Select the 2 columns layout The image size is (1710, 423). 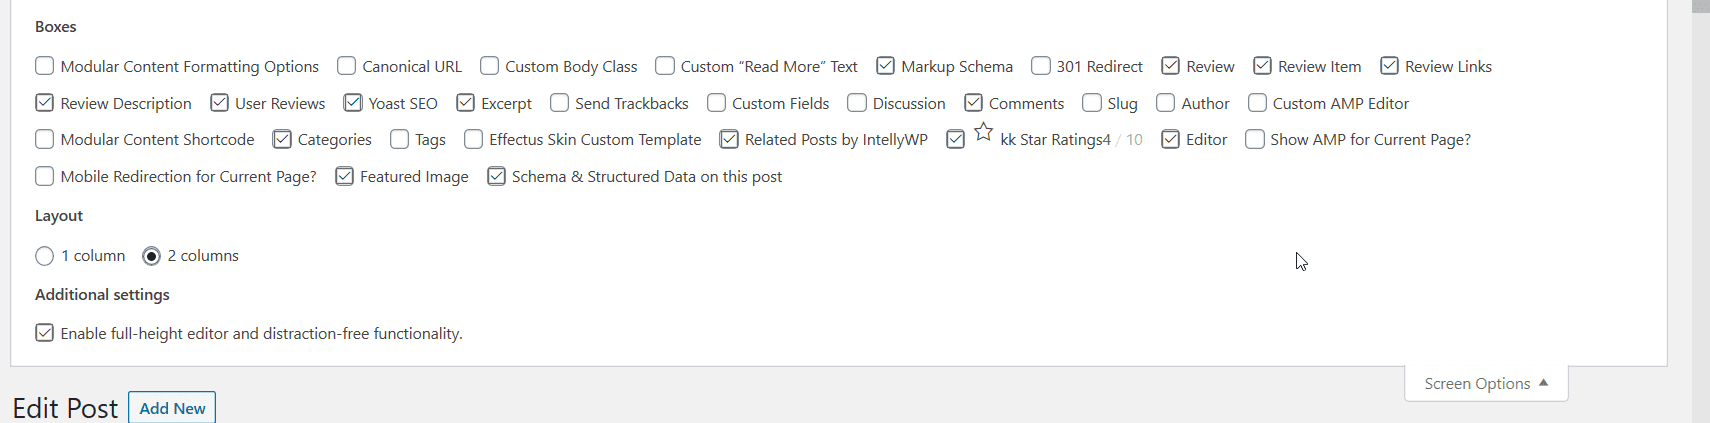152,256
